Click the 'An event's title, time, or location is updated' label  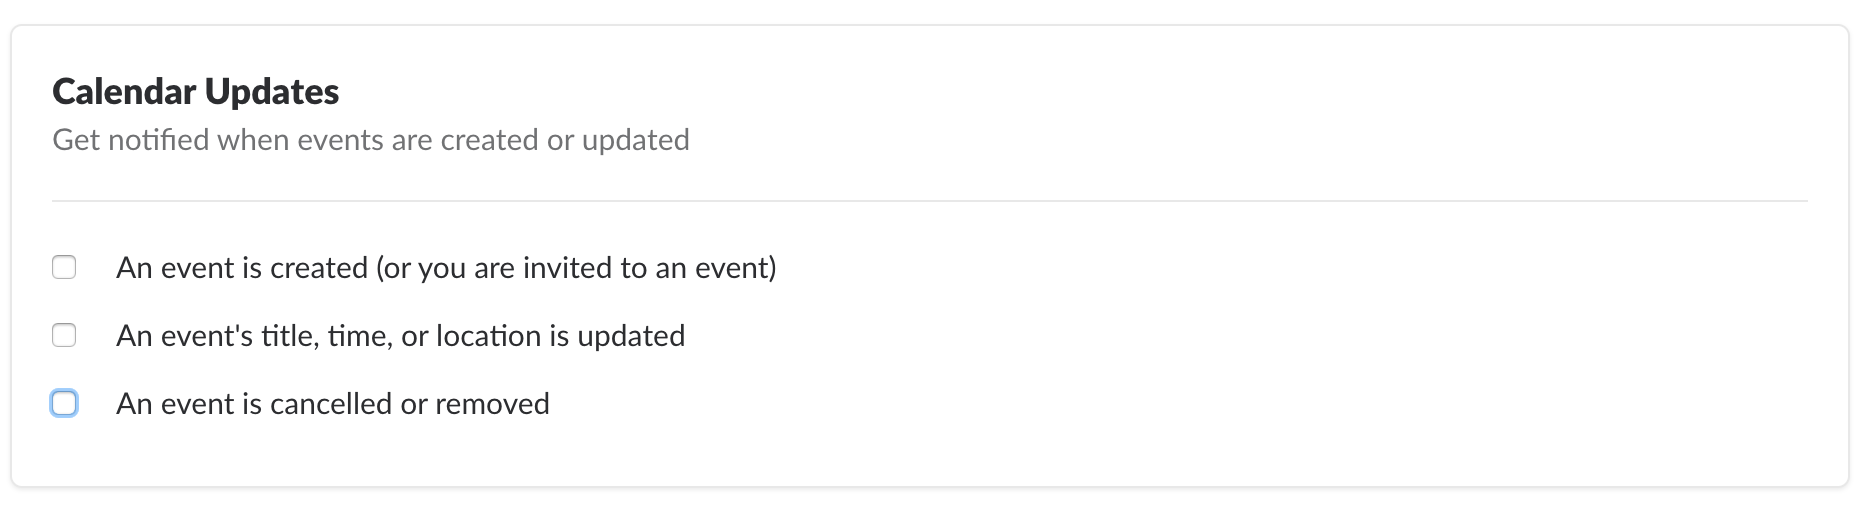tap(400, 336)
